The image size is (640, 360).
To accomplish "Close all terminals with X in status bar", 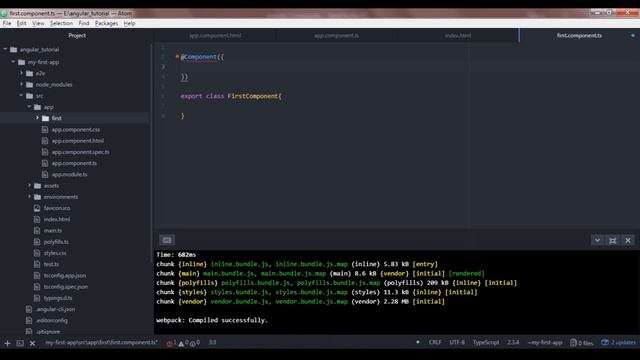I will [x=32, y=343].
